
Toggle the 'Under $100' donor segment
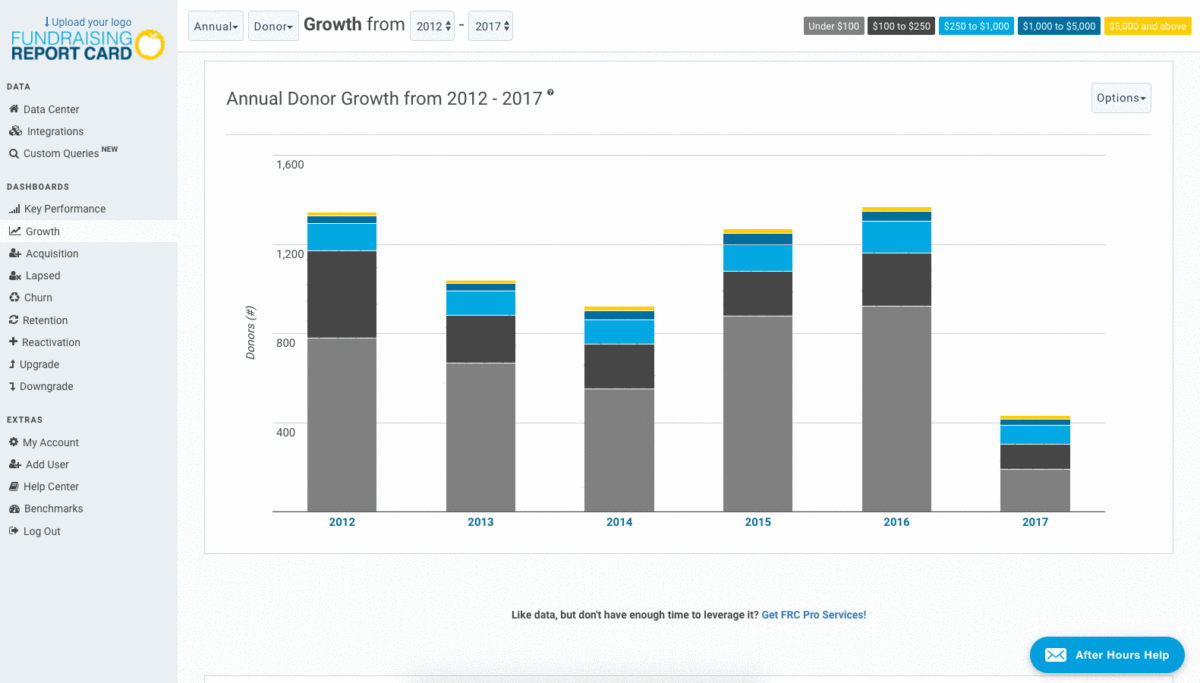click(x=833, y=26)
